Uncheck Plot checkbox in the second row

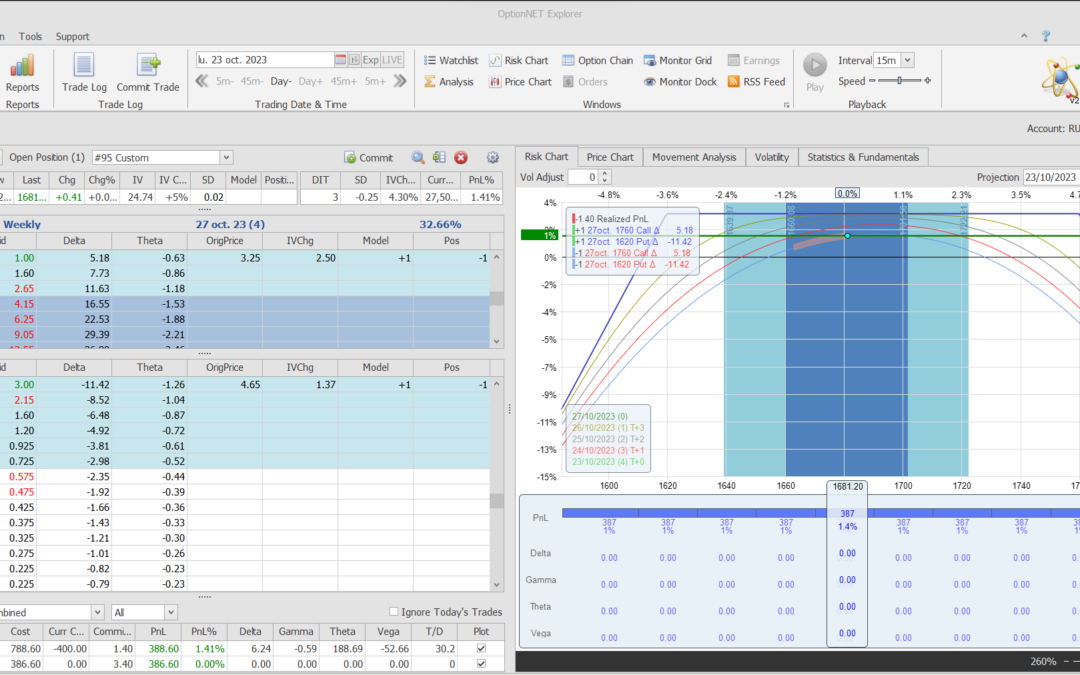tap(483, 664)
